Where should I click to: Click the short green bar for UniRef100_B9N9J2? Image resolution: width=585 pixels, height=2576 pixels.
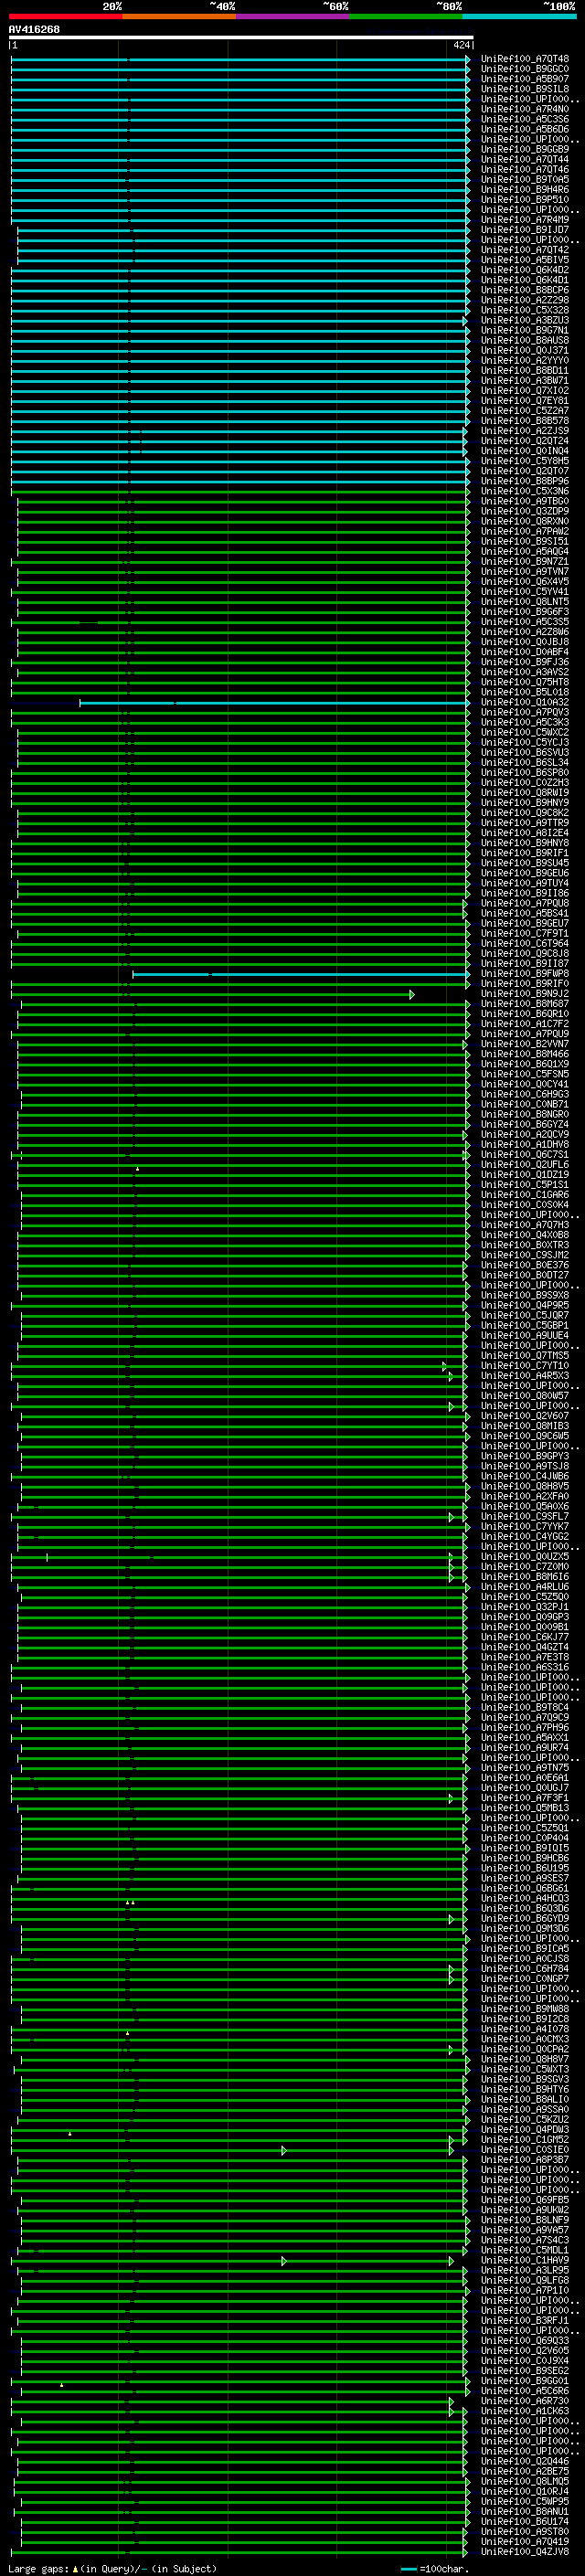(x=212, y=994)
